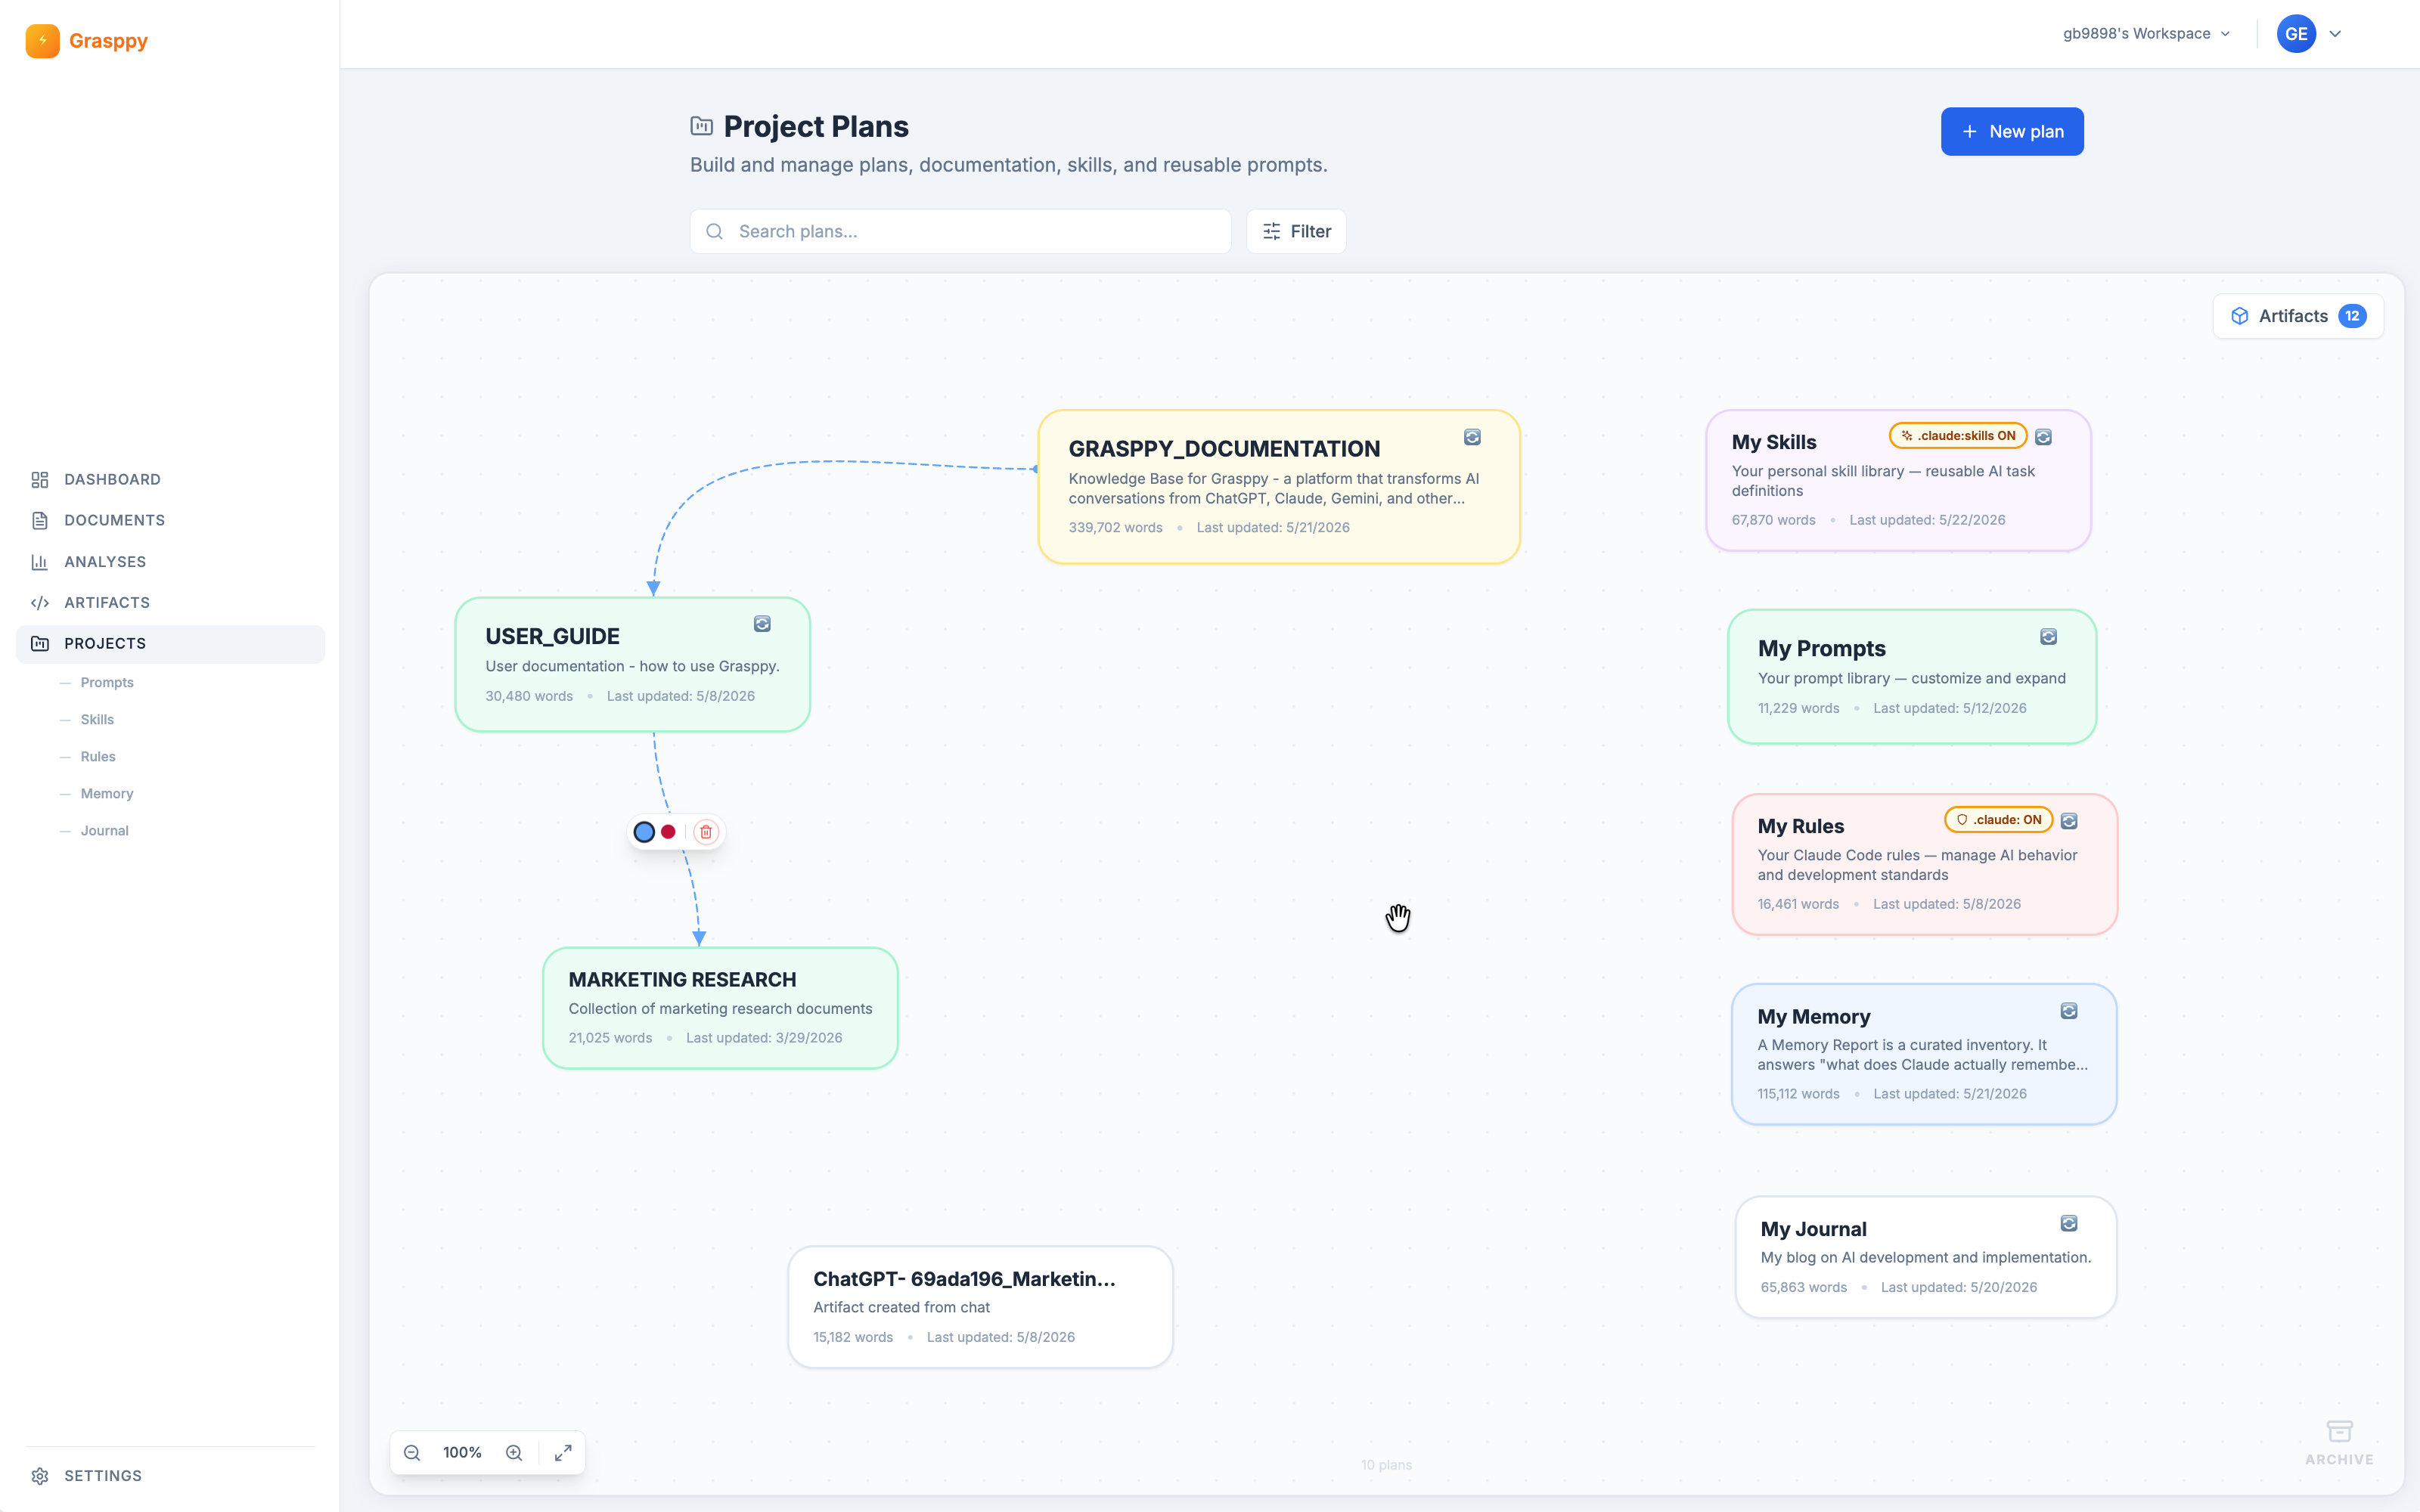Click the Project Plans title icon
Image resolution: width=2420 pixels, height=1512 pixels.
(702, 126)
